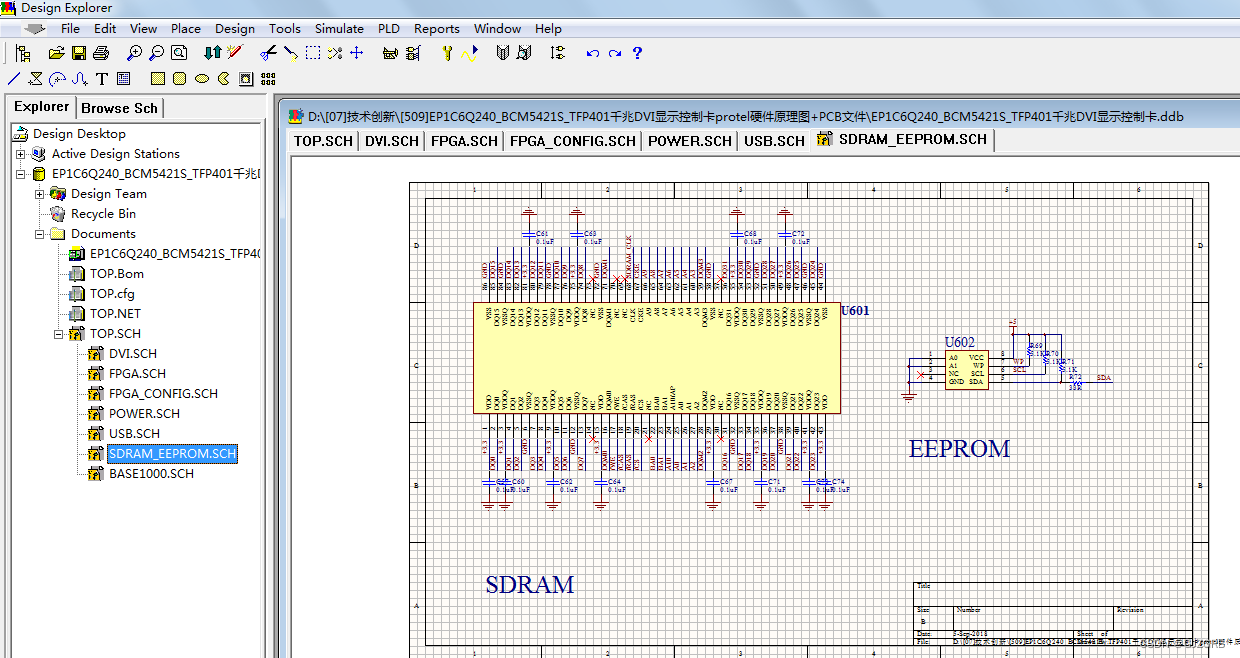
Task: Click the U602 EEPROM component
Action: click(x=965, y=370)
